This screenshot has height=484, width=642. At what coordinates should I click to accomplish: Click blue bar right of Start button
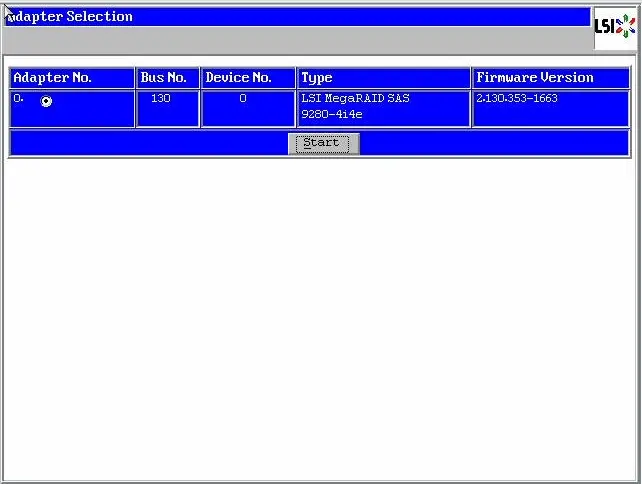[490, 143]
